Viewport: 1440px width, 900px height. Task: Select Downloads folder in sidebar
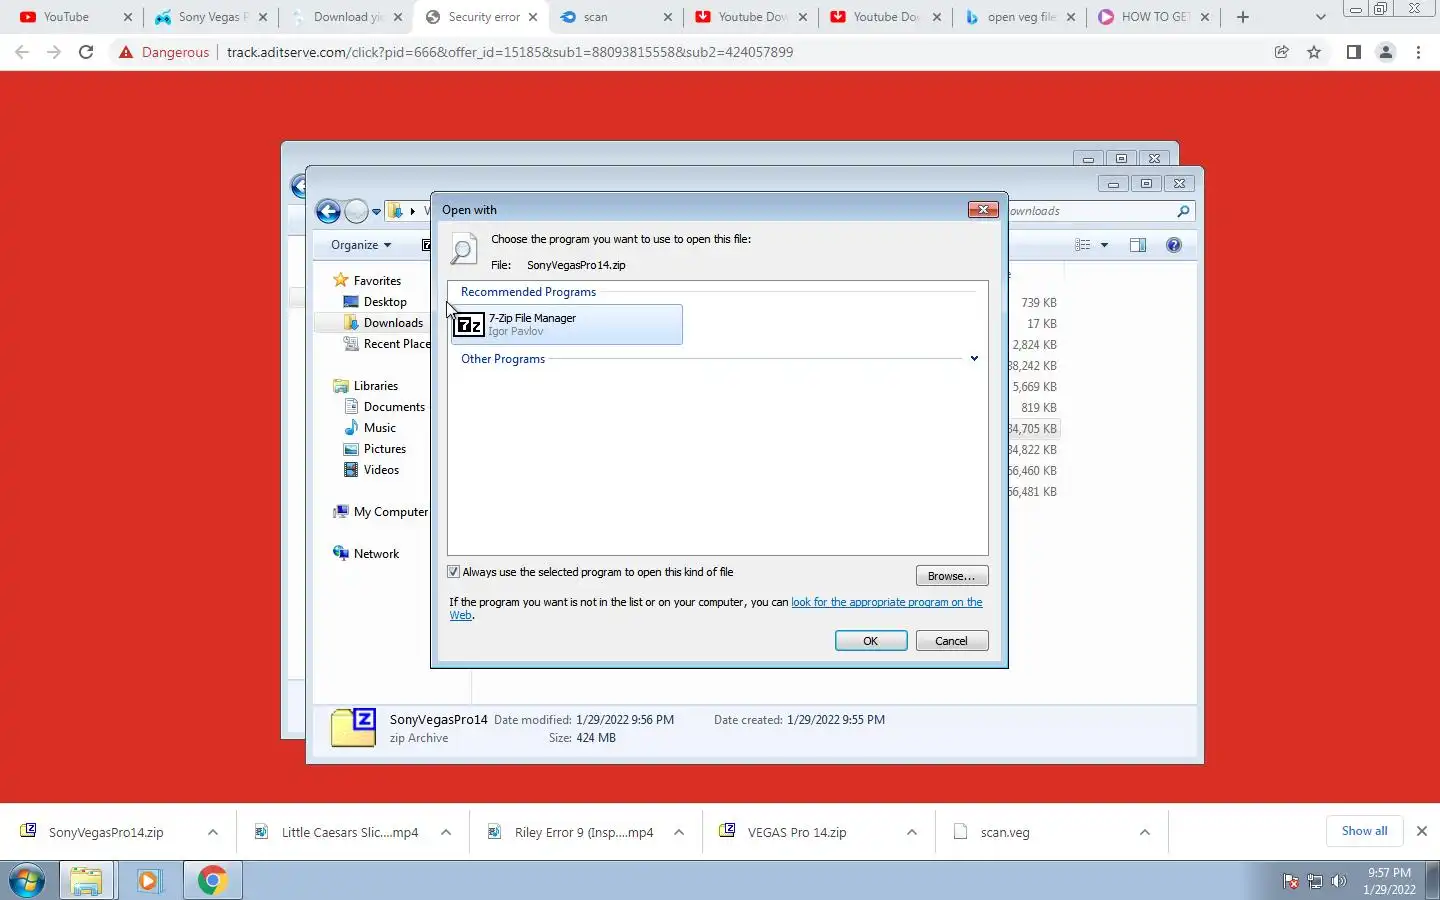pyautogui.click(x=393, y=323)
